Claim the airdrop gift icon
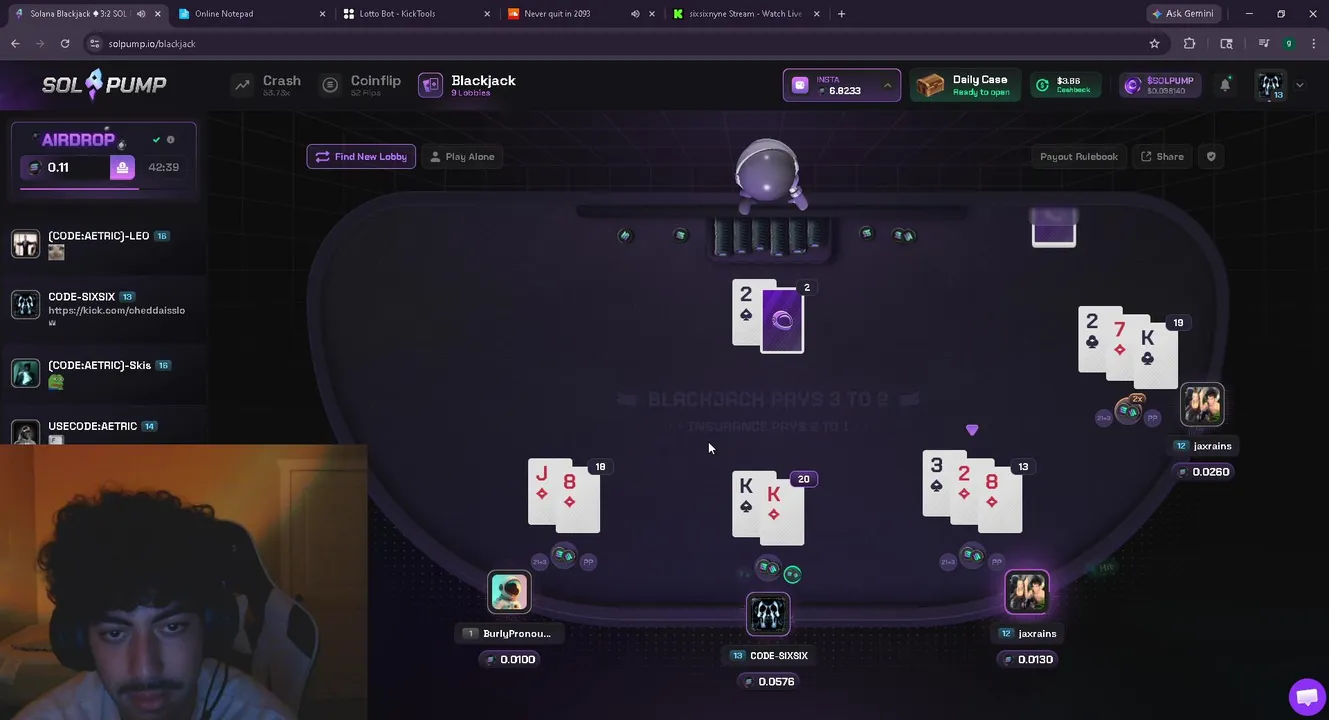The height and width of the screenshot is (720, 1329). [x=122, y=167]
